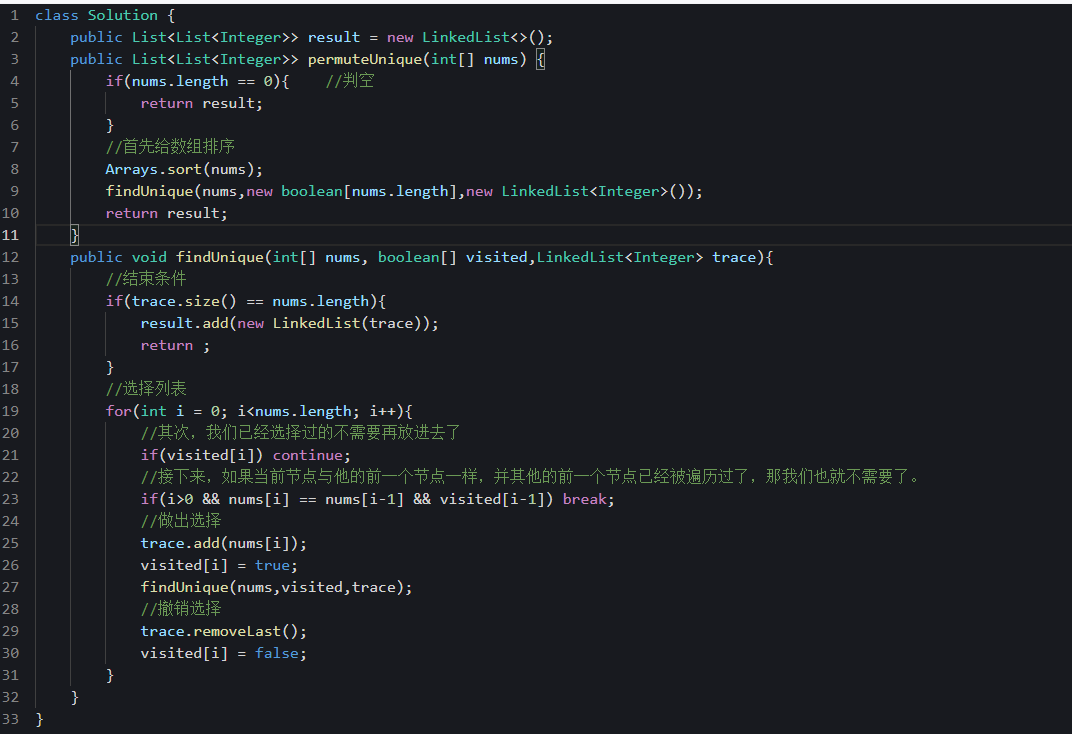Click the comment "//判空"

coord(350,81)
